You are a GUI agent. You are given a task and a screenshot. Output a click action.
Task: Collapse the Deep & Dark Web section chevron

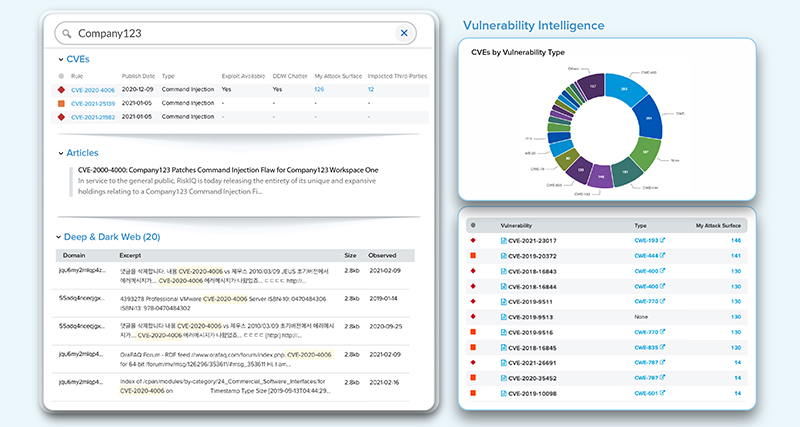click(58, 237)
